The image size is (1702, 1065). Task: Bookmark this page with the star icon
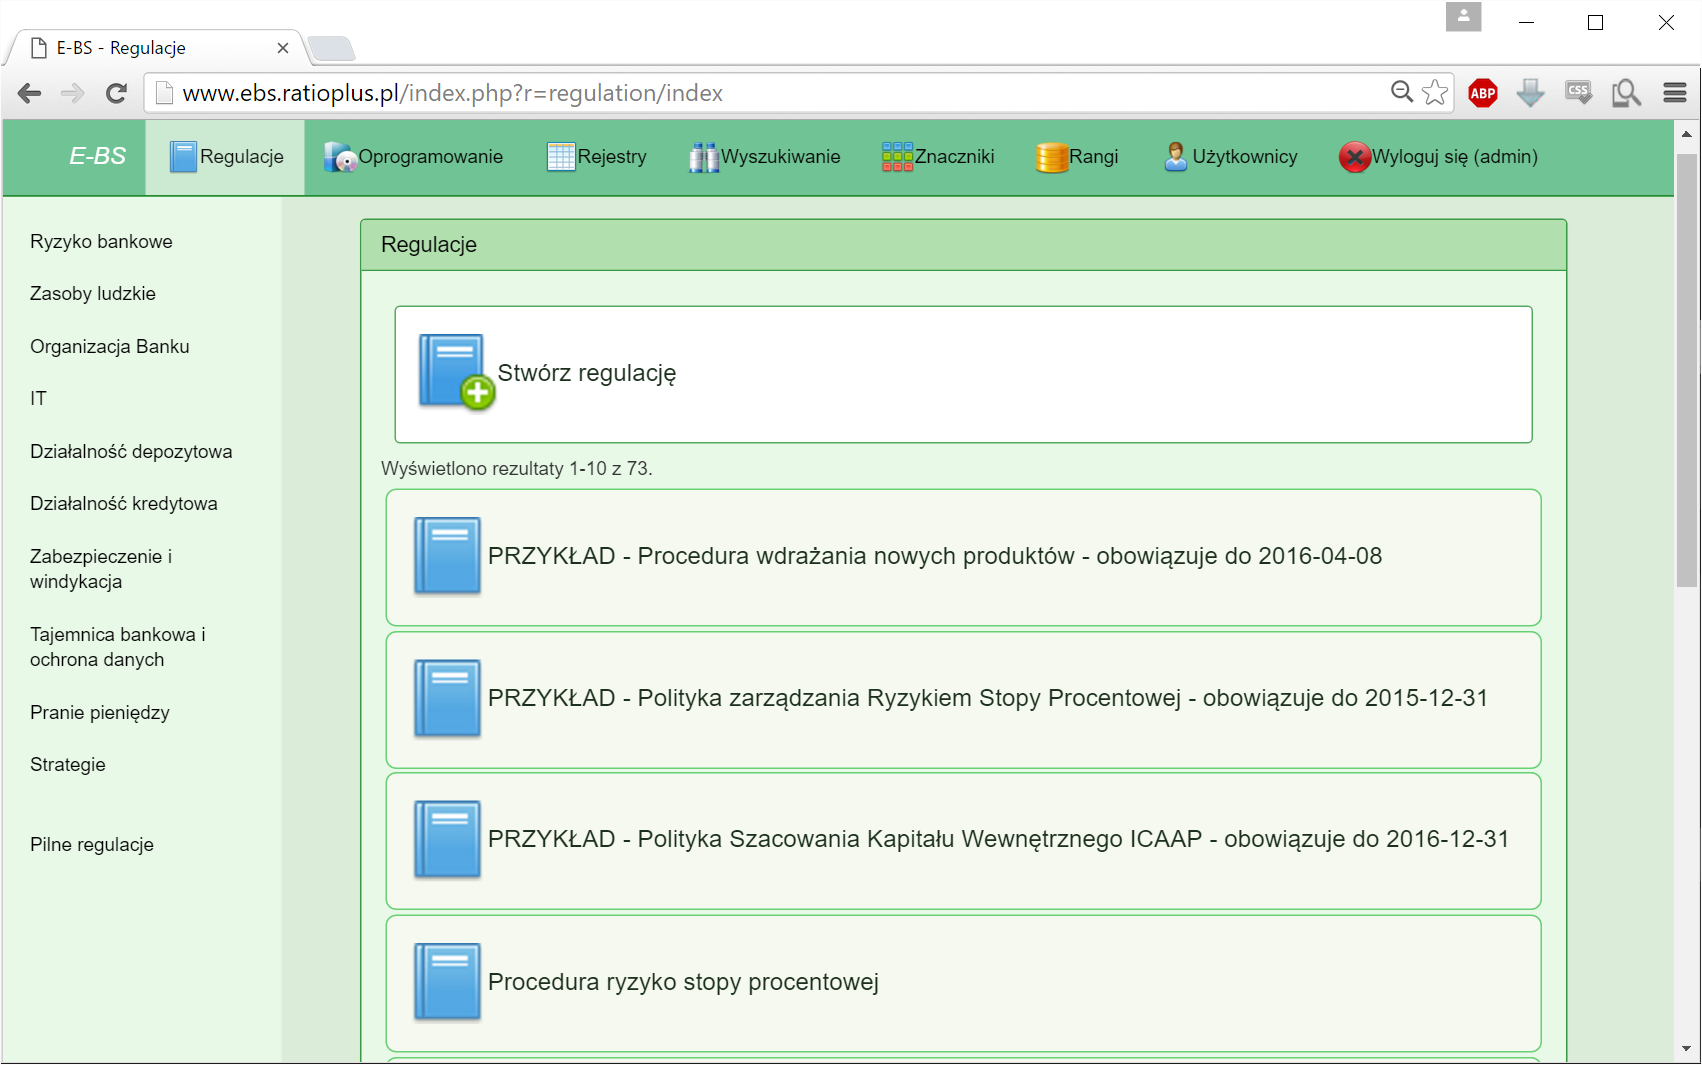[1435, 93]
